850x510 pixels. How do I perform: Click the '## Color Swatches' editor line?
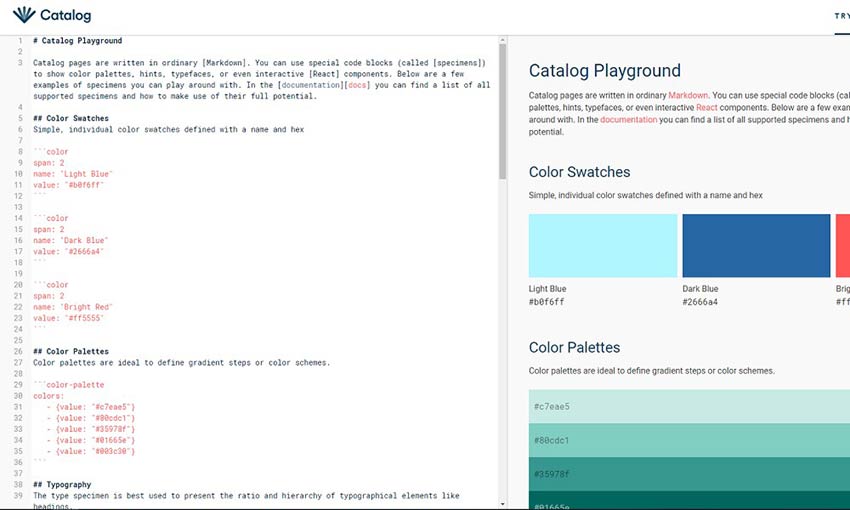pos(71,118)
